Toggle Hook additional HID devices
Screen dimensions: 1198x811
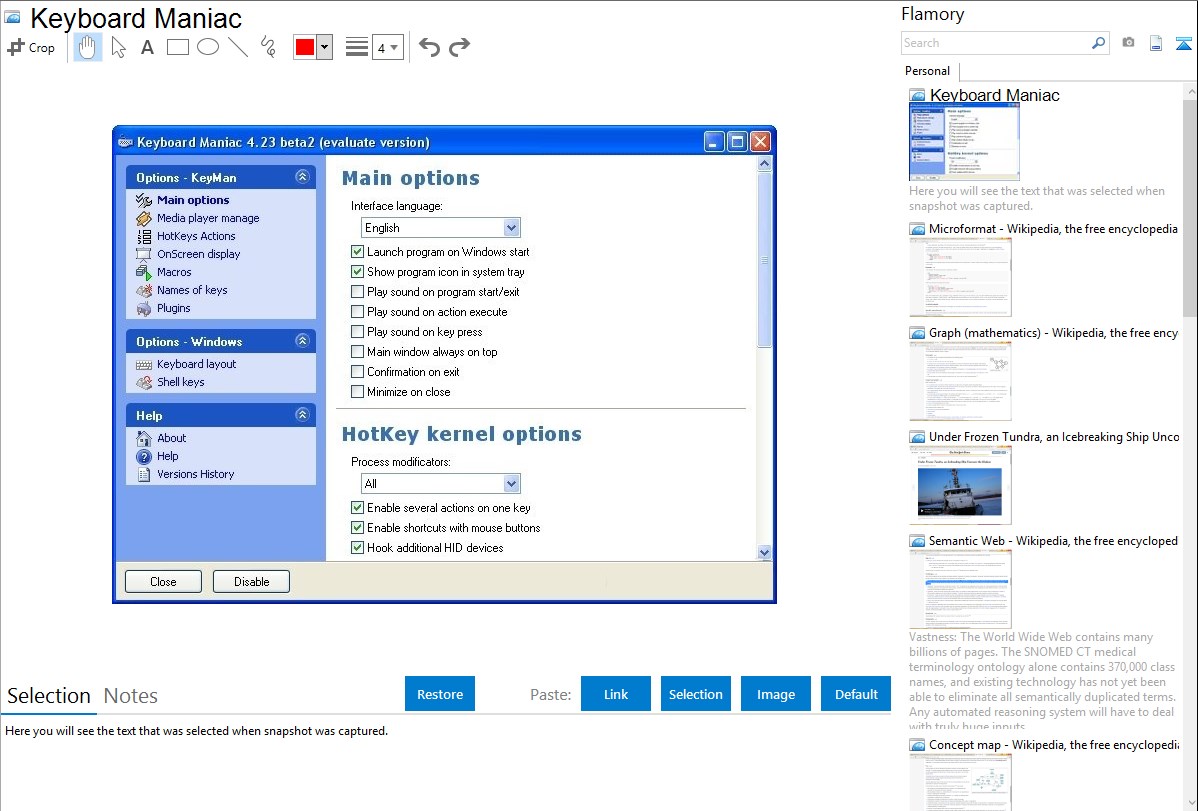point(357,547)
